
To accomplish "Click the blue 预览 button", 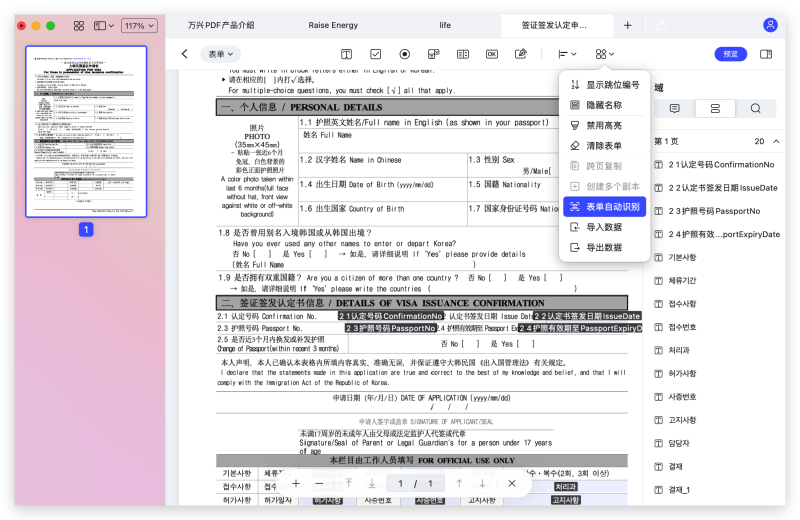I will click(x=730, y=54).
